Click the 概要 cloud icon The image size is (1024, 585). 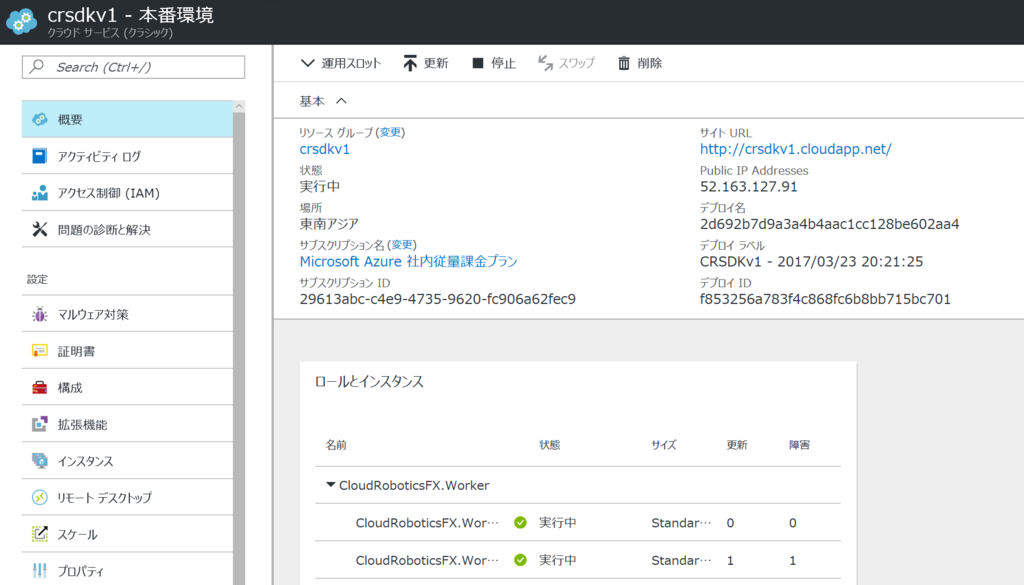[x=40, y=119]
